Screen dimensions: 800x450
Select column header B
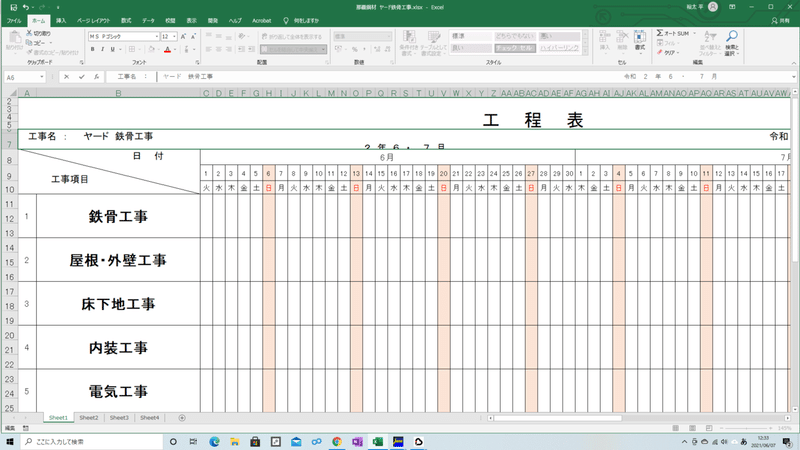coord(118,93)
